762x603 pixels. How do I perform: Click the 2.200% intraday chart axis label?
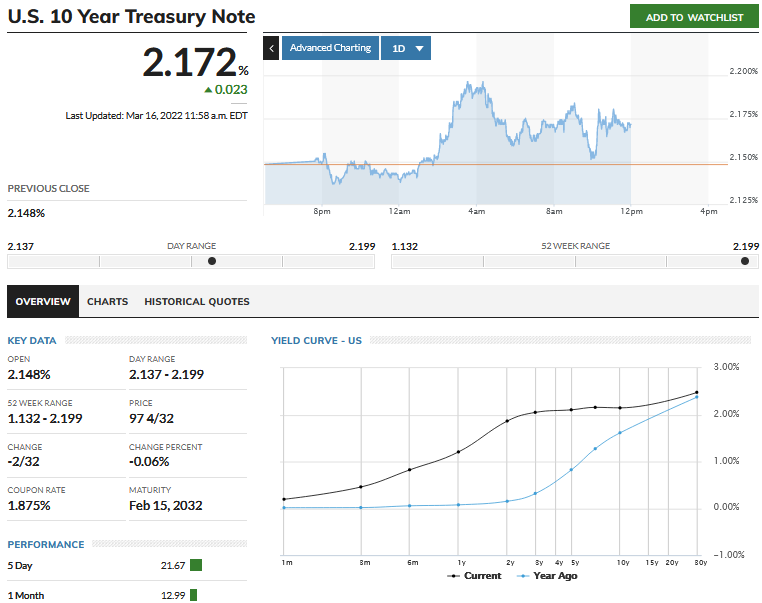pos(744,71)
